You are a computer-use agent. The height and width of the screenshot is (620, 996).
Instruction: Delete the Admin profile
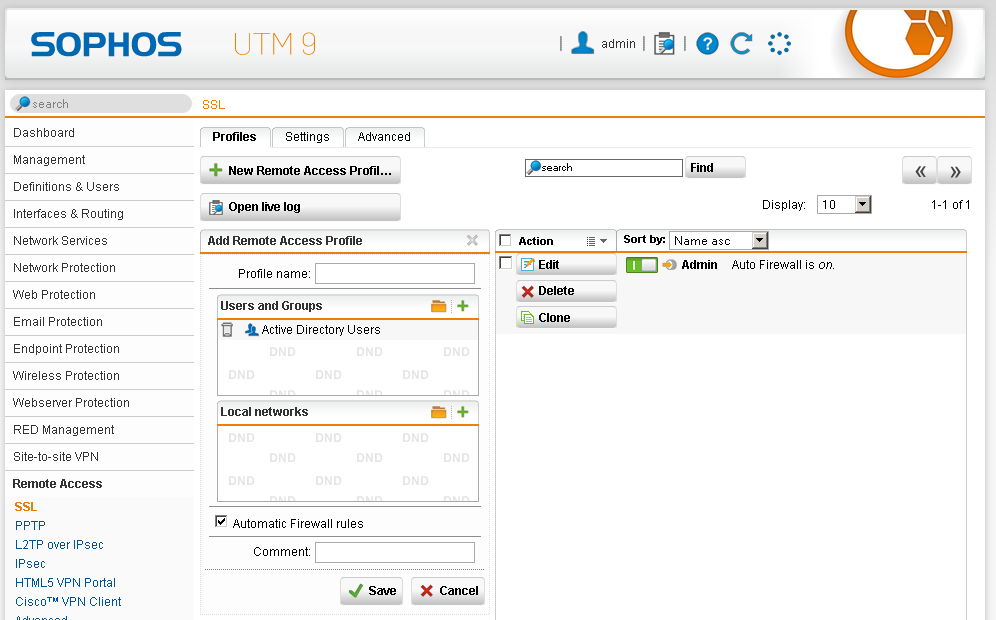(566, 291)
